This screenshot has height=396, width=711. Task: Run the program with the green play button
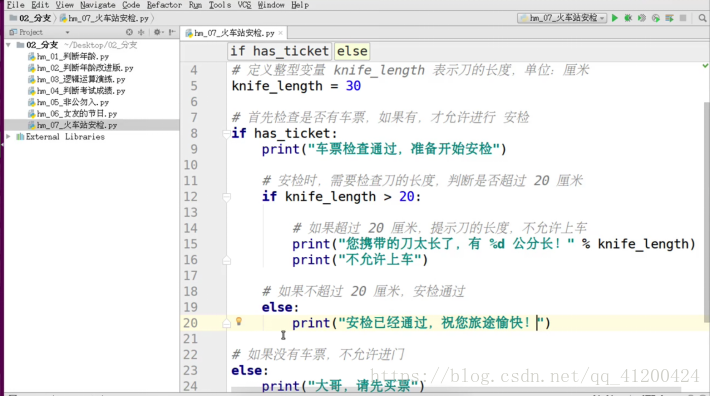pyautogui.click(x=615, y=18)
